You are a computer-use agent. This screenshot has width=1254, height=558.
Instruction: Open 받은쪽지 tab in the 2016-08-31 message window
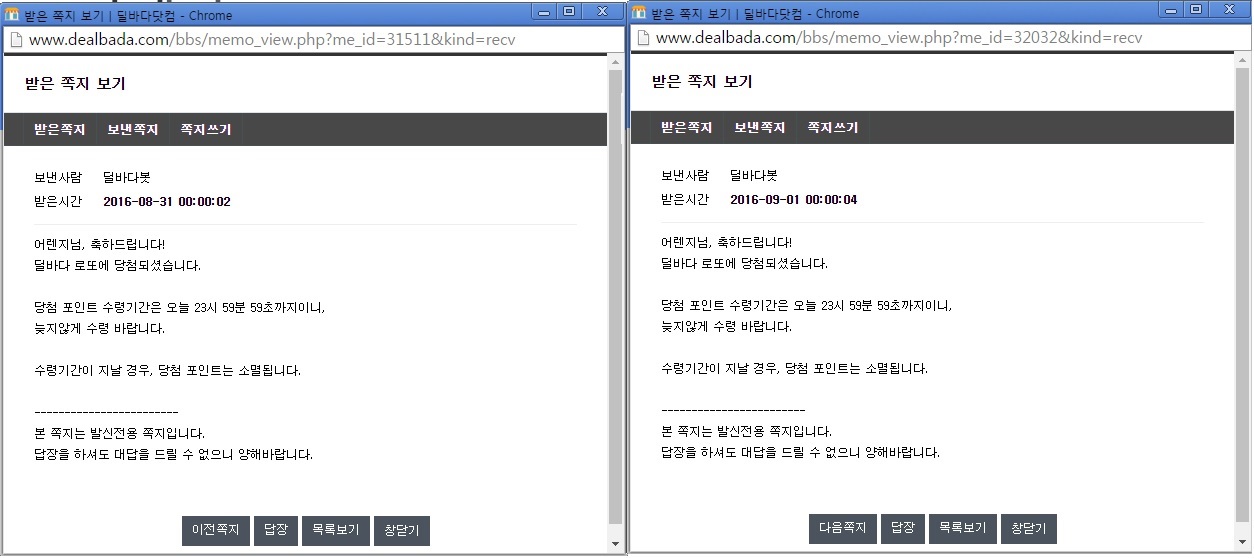click(60, 130)
